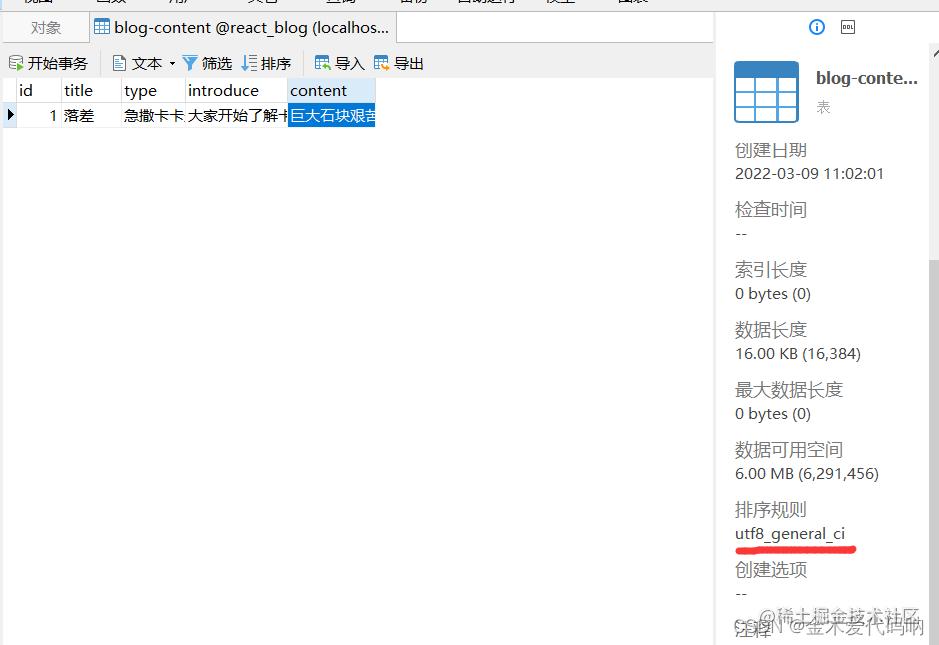Select the row indicator arrow for row 1
Viewport: 939px width, 645px height.
coord(10,115)
